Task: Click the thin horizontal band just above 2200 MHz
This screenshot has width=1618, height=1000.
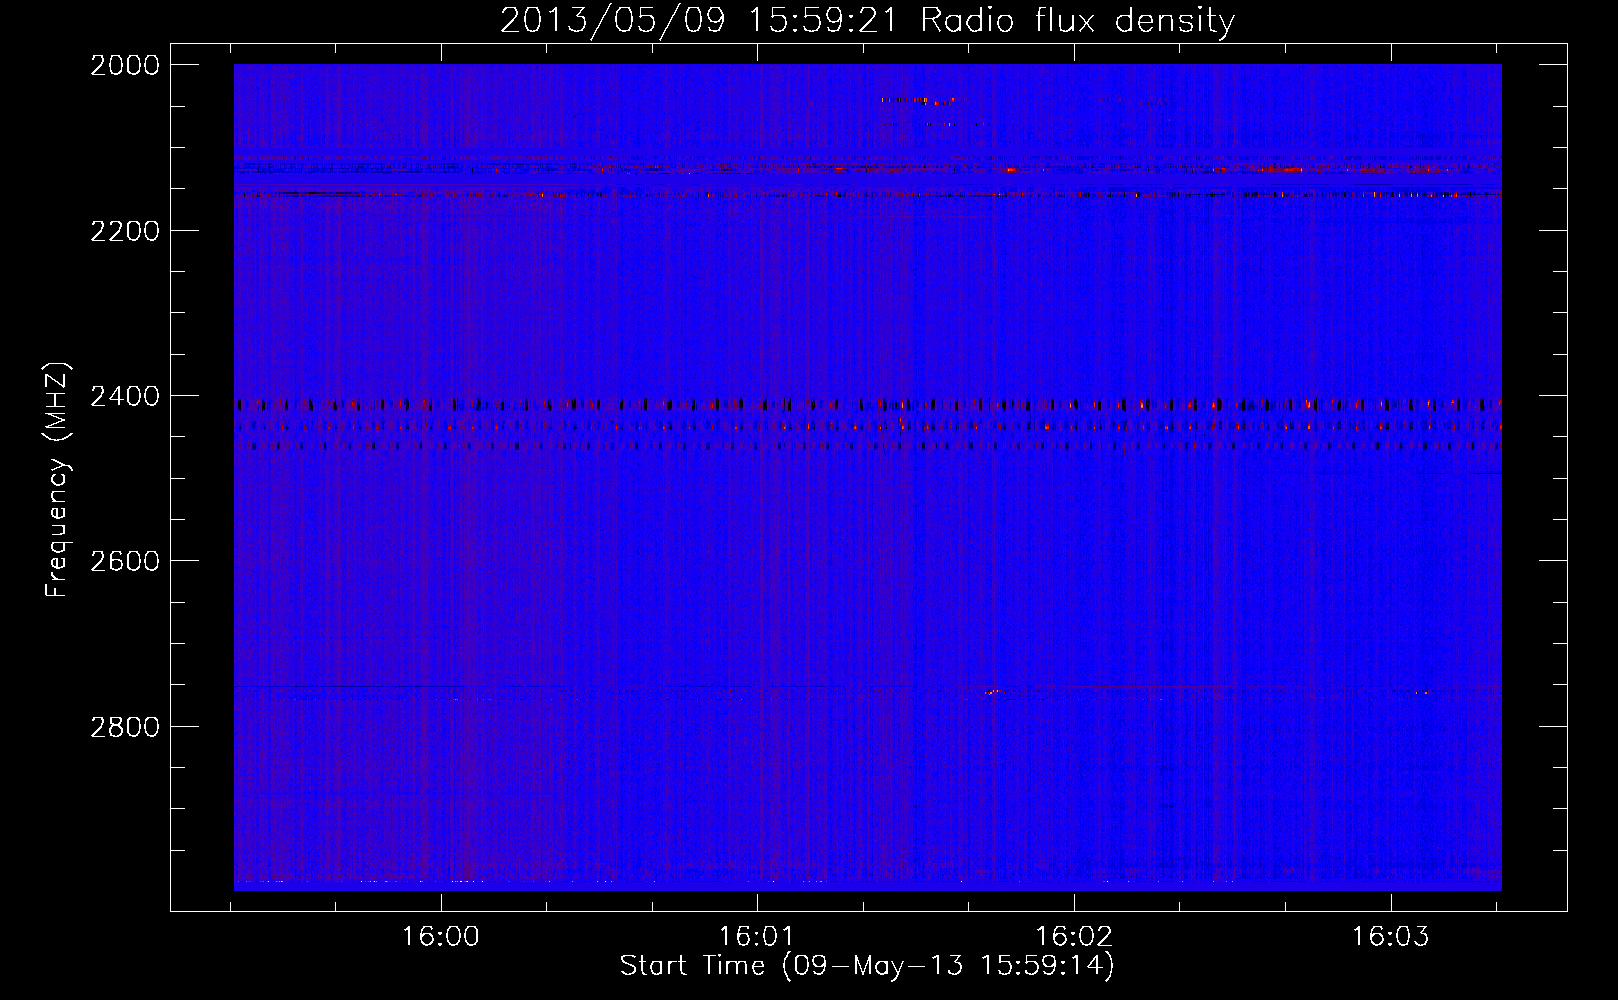Action: coord(866,194)
